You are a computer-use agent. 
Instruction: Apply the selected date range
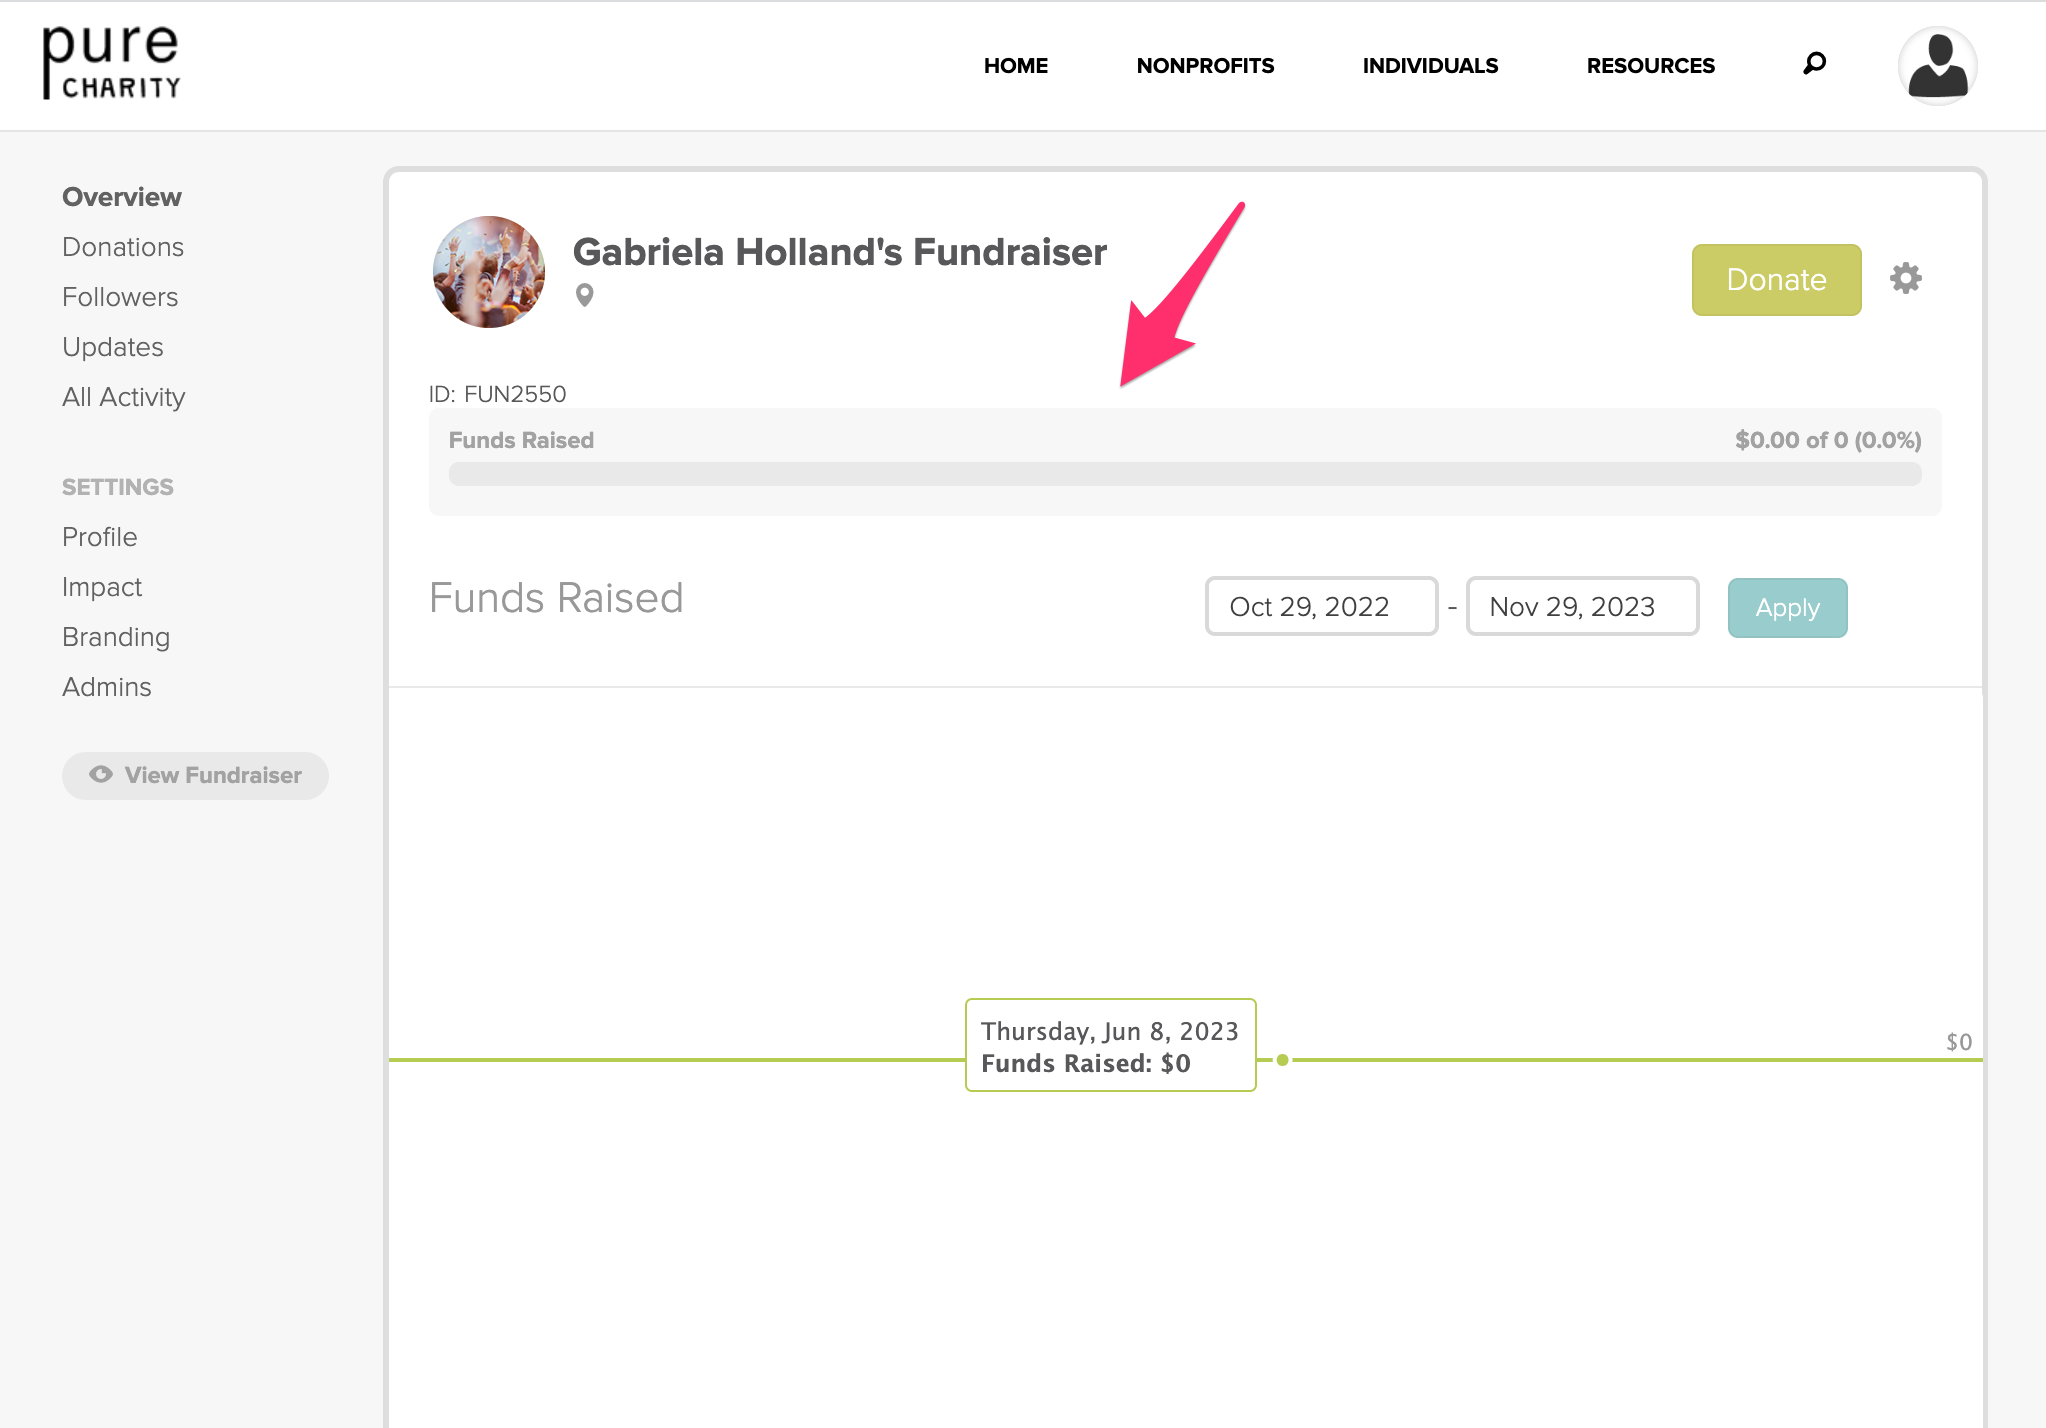click(1787, 607)
